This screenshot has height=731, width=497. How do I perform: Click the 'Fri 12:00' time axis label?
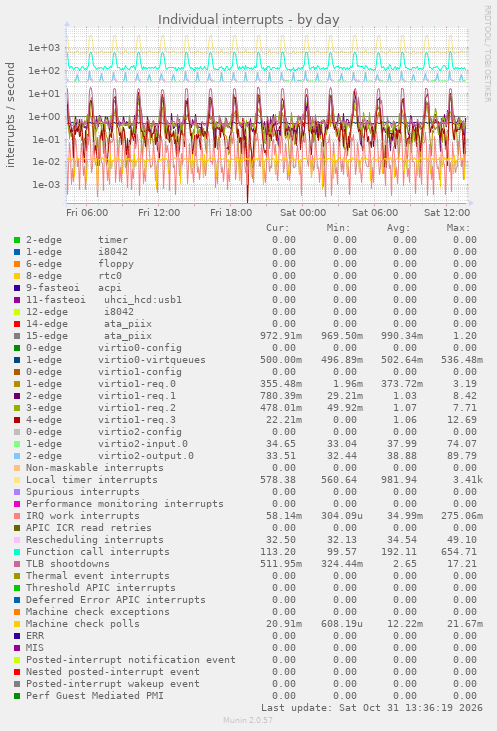(159, 213)
